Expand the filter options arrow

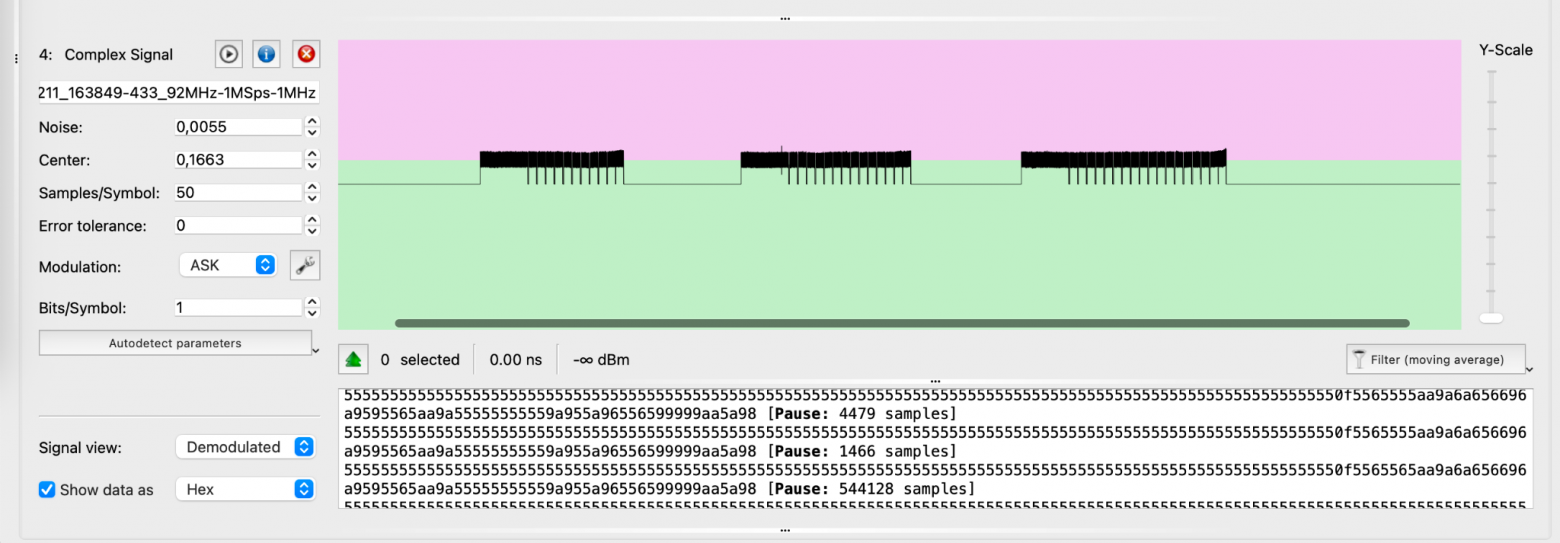(1531, 368)
